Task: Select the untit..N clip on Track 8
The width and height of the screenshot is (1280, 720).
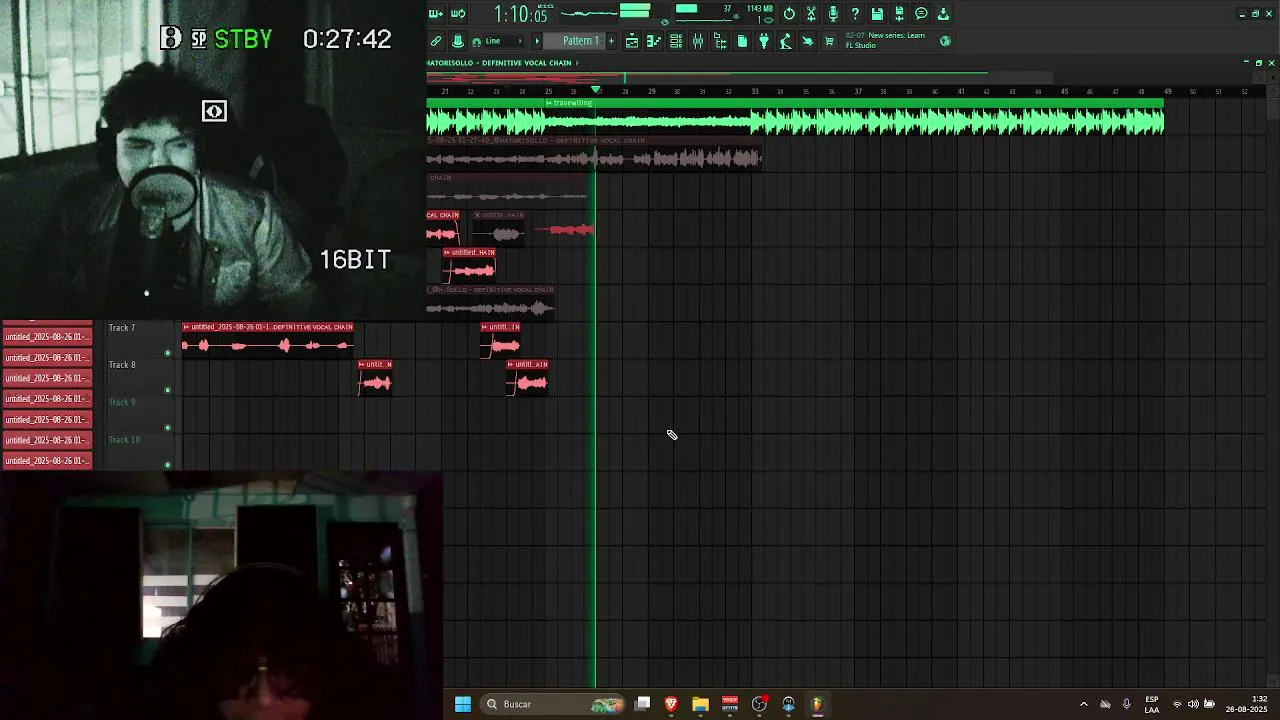Action: pos(375,377)
